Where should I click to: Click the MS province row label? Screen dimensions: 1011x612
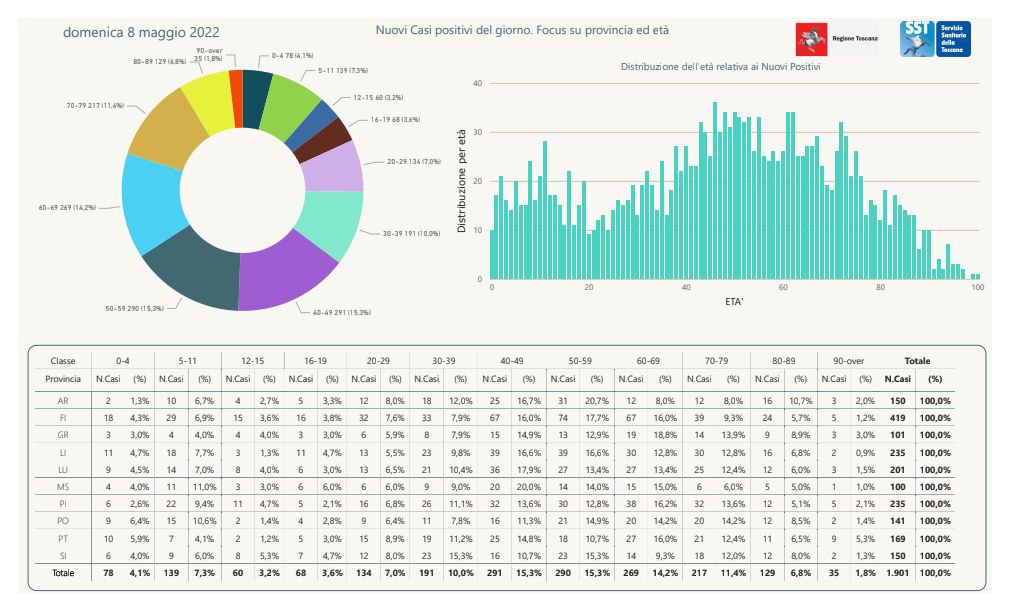click(63, 487)
